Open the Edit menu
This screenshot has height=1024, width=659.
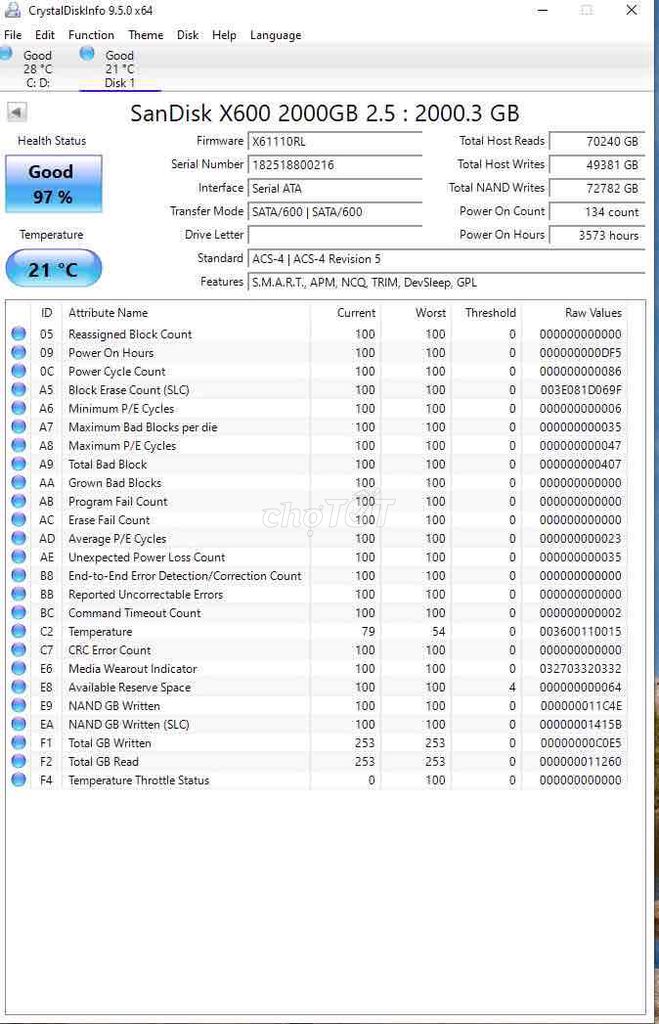(44, 35)
